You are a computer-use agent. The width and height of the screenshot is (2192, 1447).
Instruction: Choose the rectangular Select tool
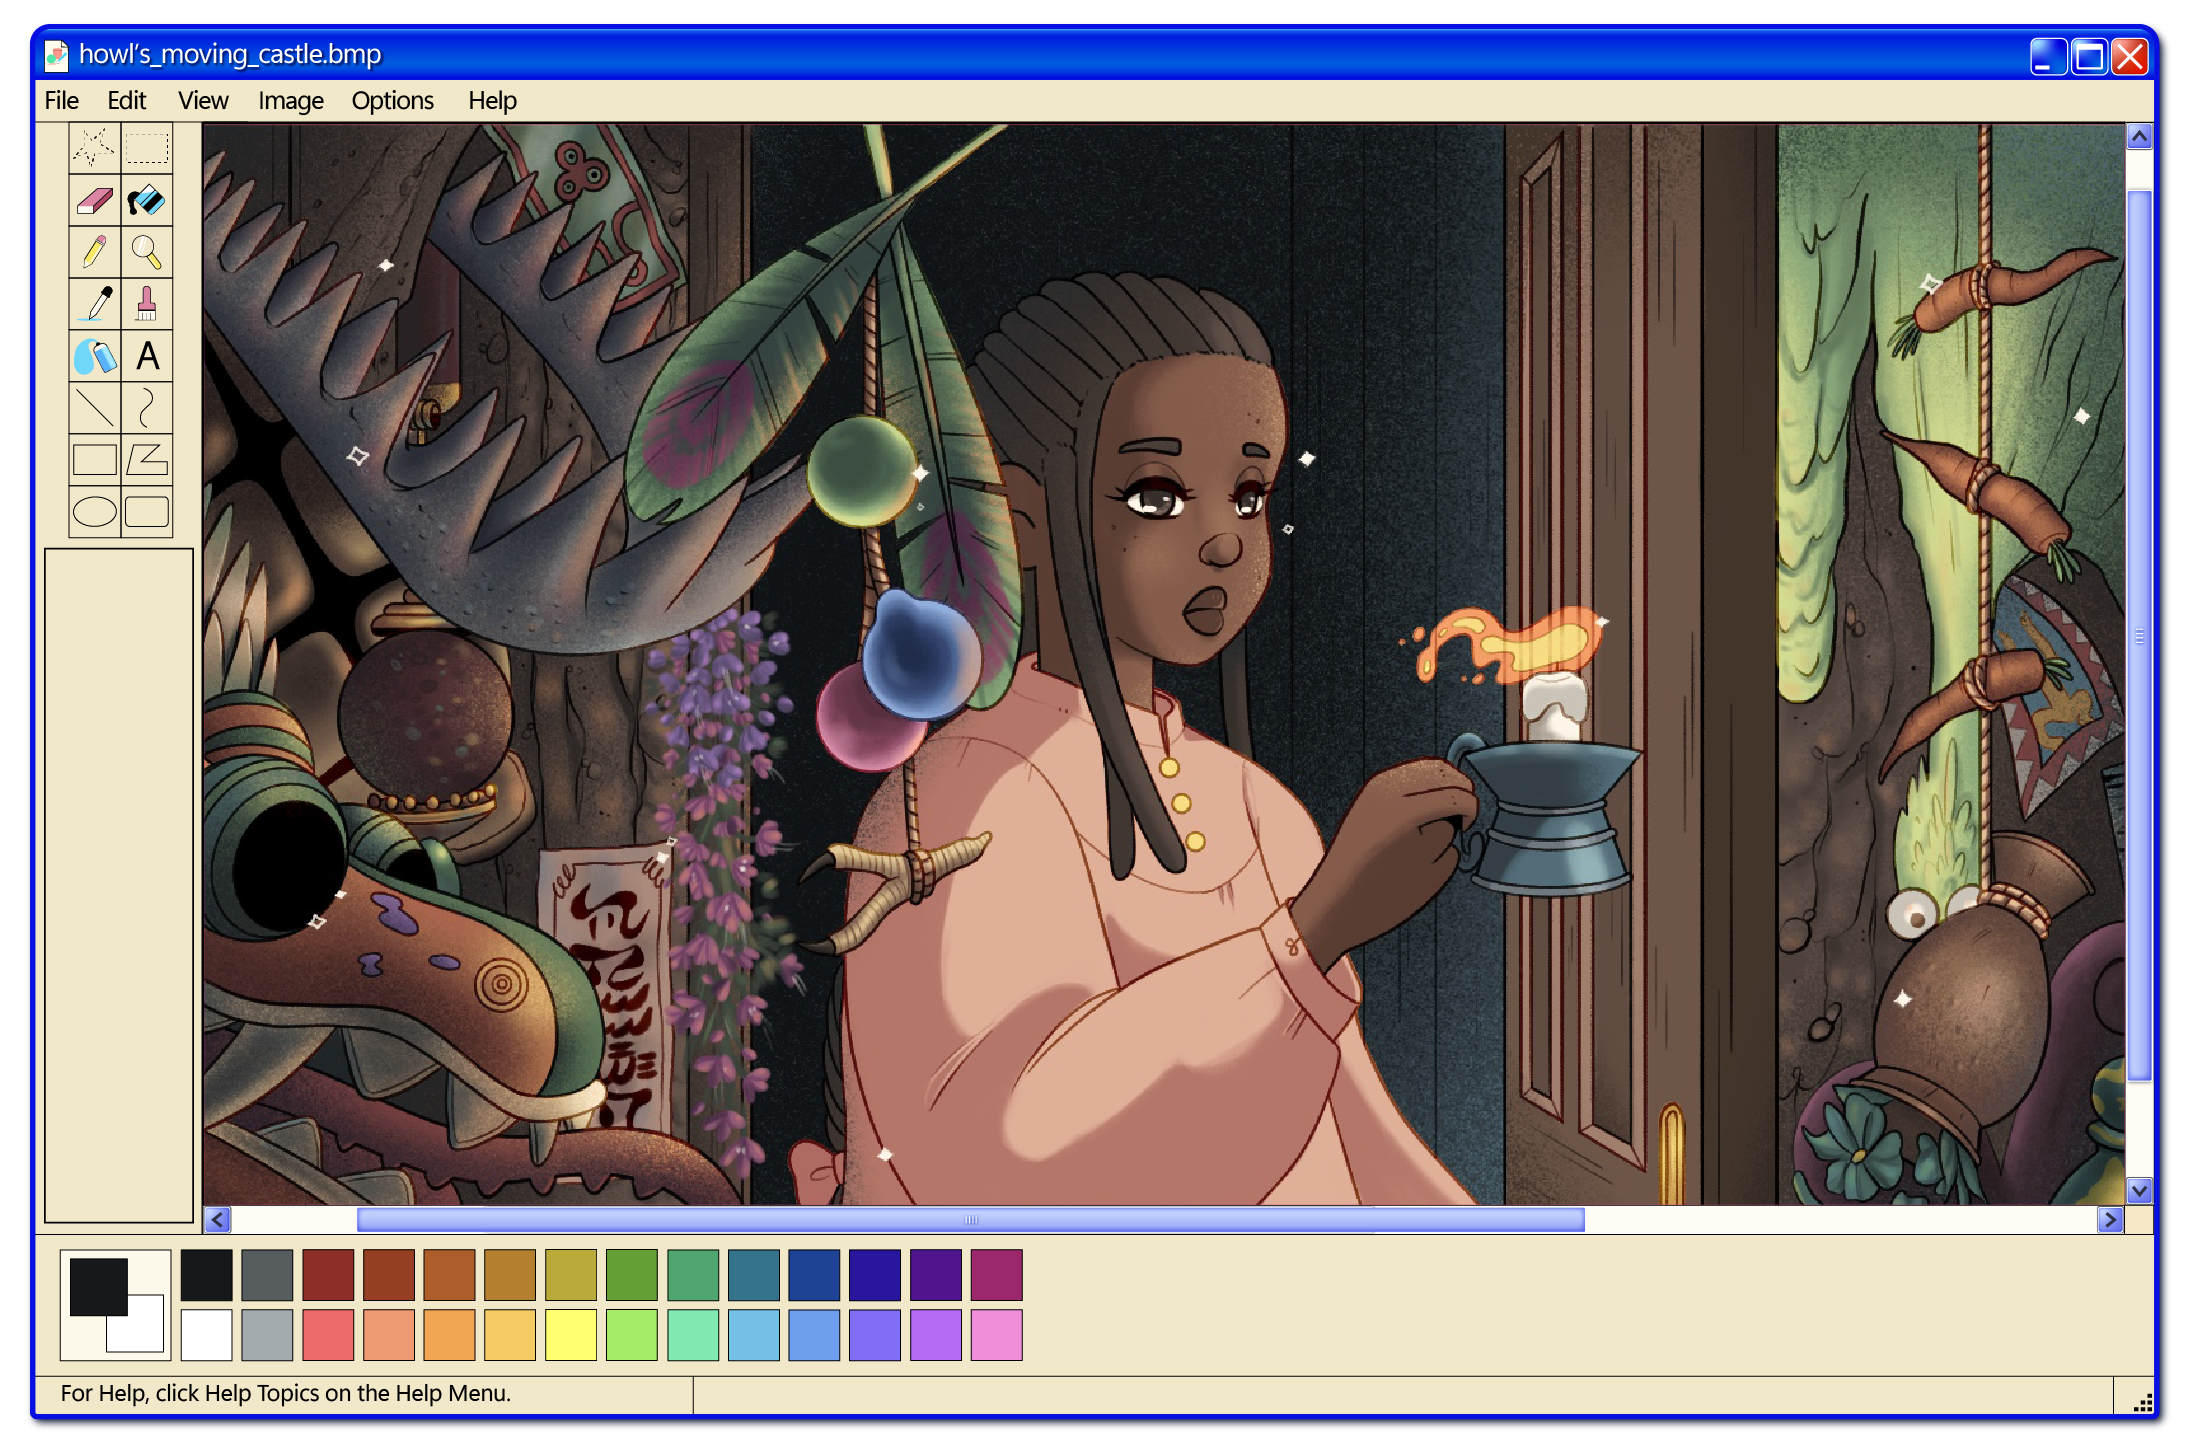147,148
